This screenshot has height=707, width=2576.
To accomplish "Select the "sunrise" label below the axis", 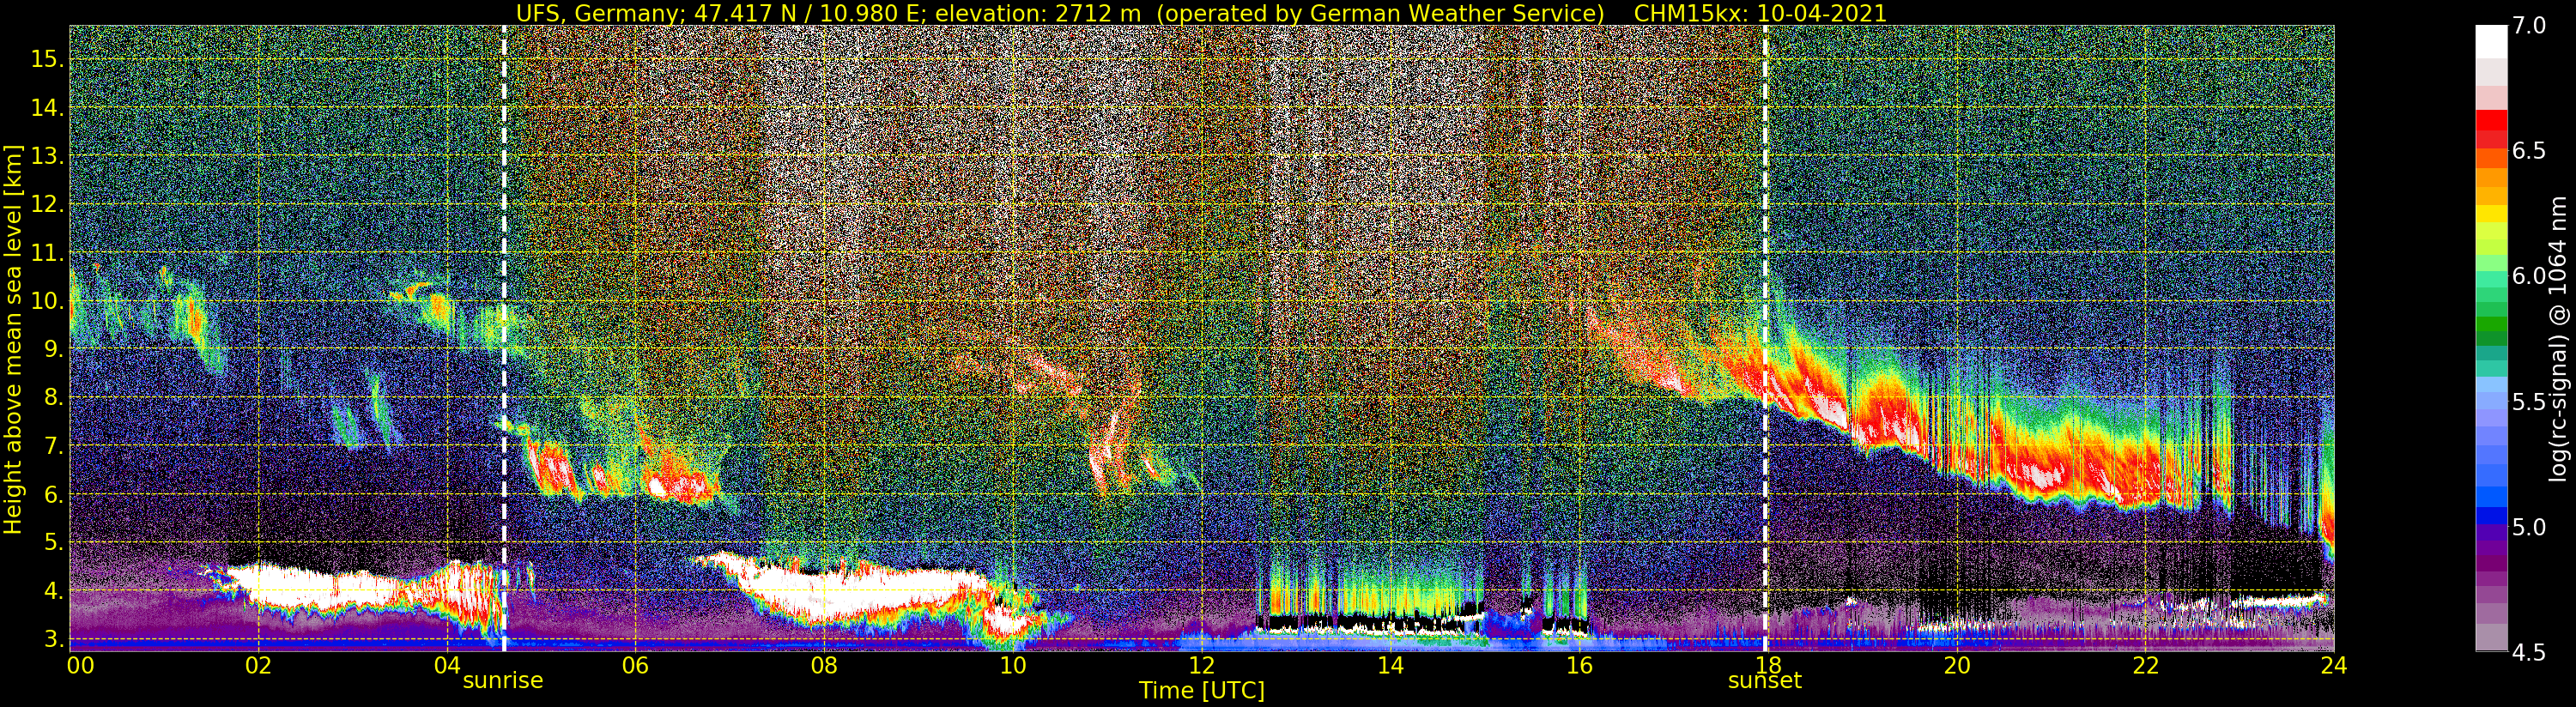I will (503, 681).
